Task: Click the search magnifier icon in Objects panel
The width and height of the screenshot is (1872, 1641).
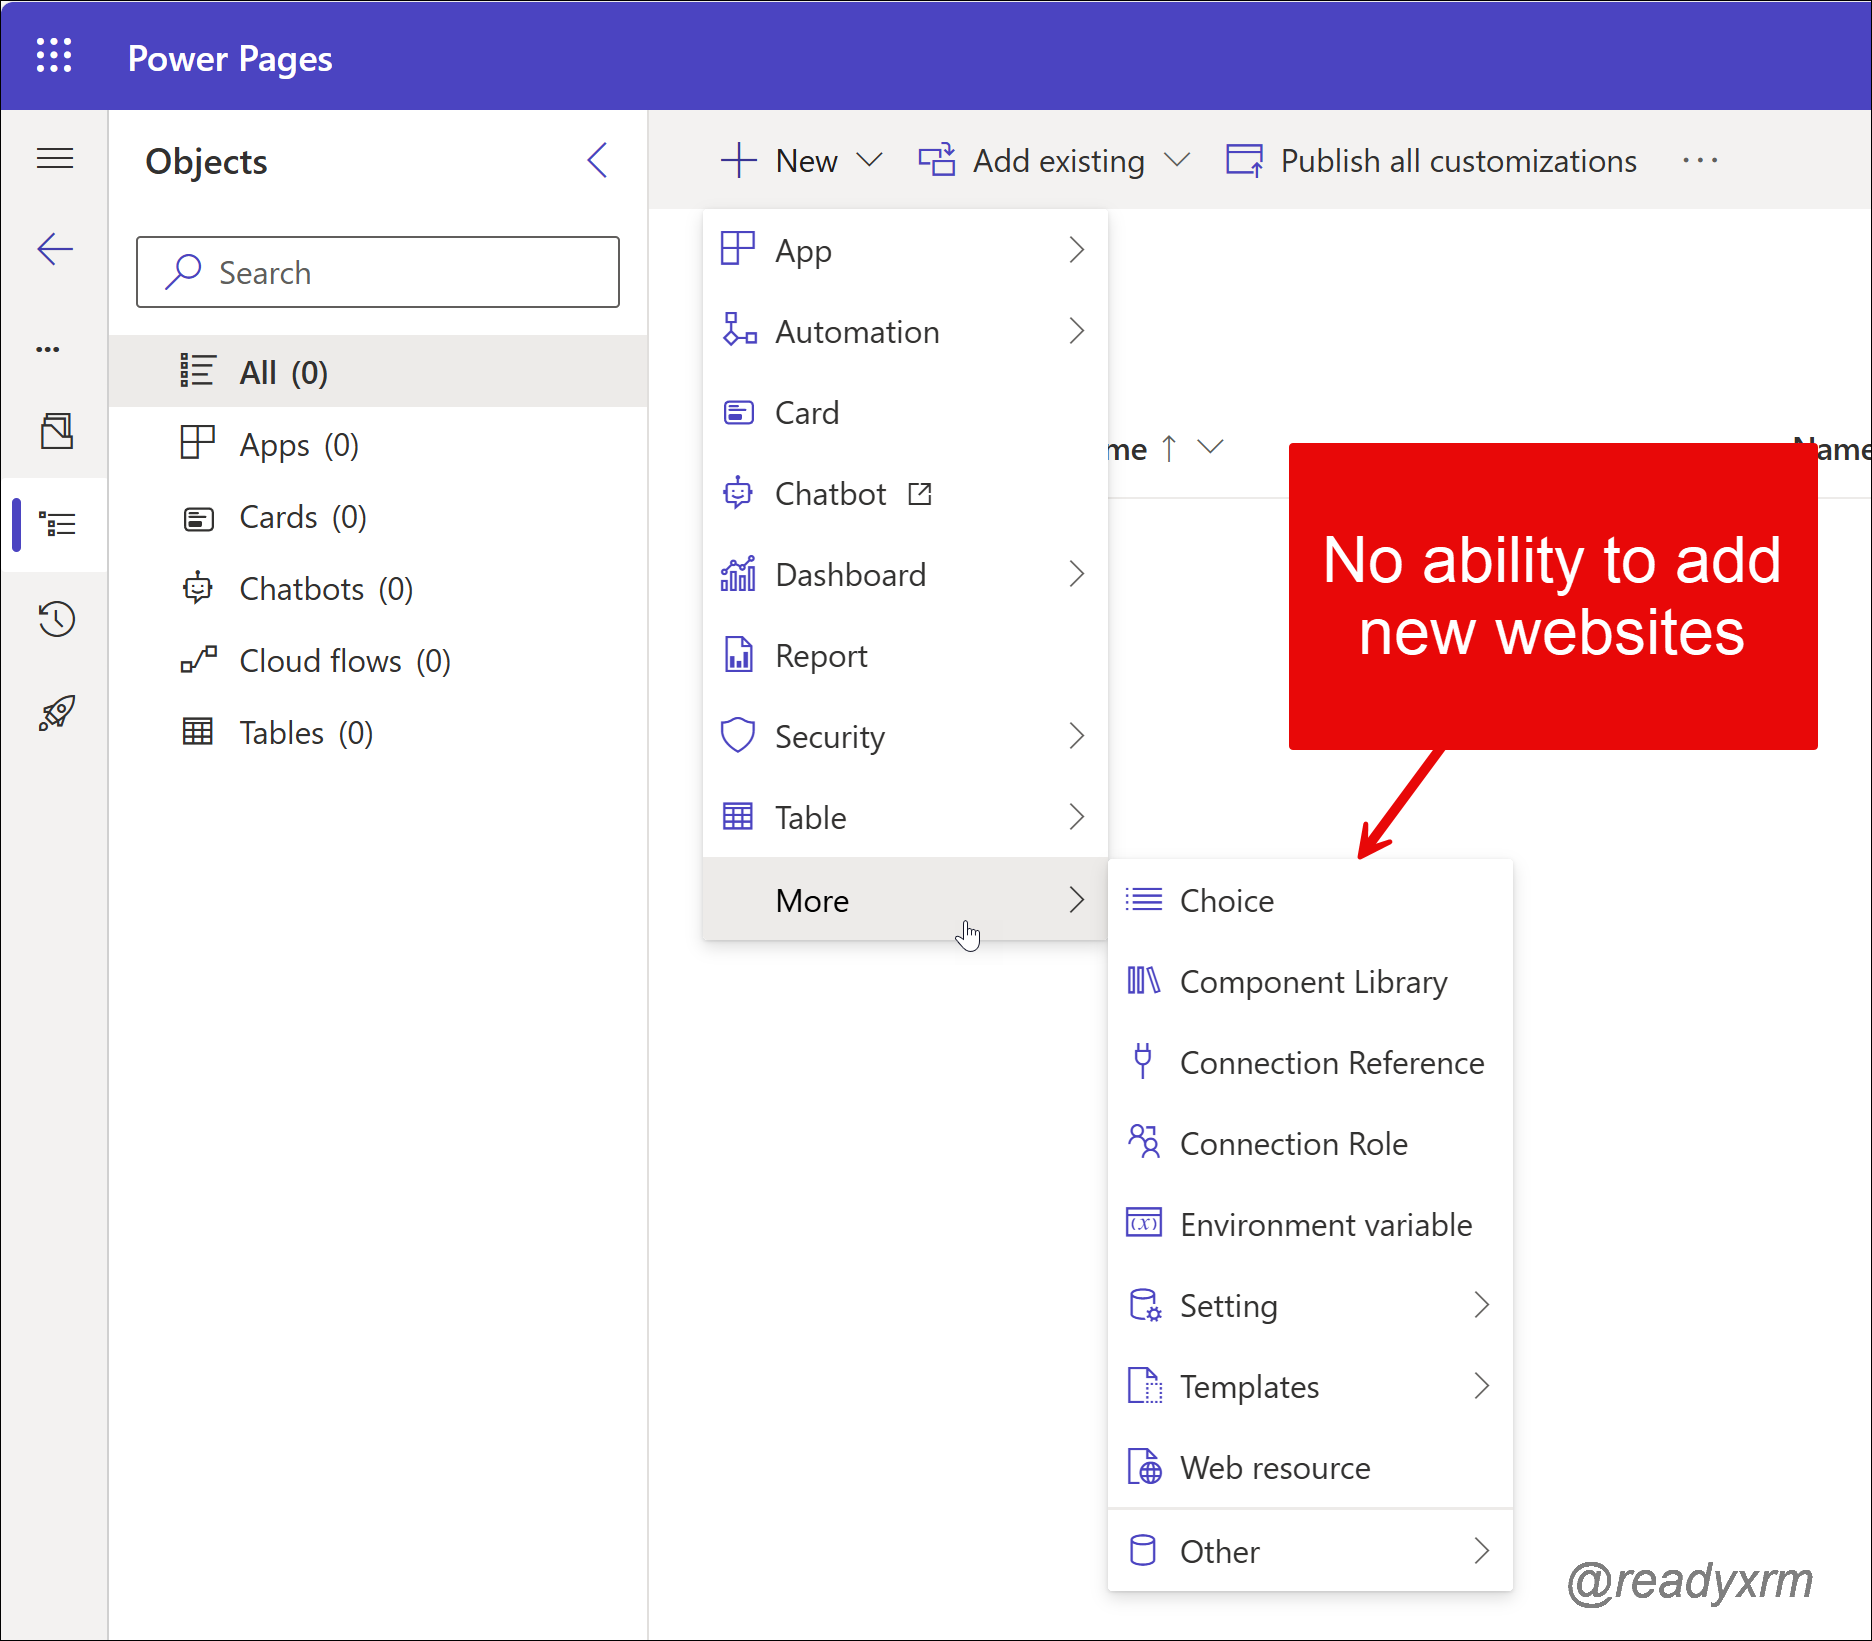Action: point(184,272)
